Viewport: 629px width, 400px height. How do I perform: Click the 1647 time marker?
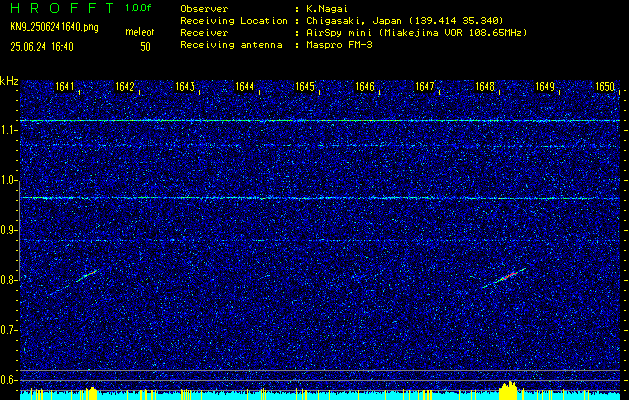pos(425,87)
